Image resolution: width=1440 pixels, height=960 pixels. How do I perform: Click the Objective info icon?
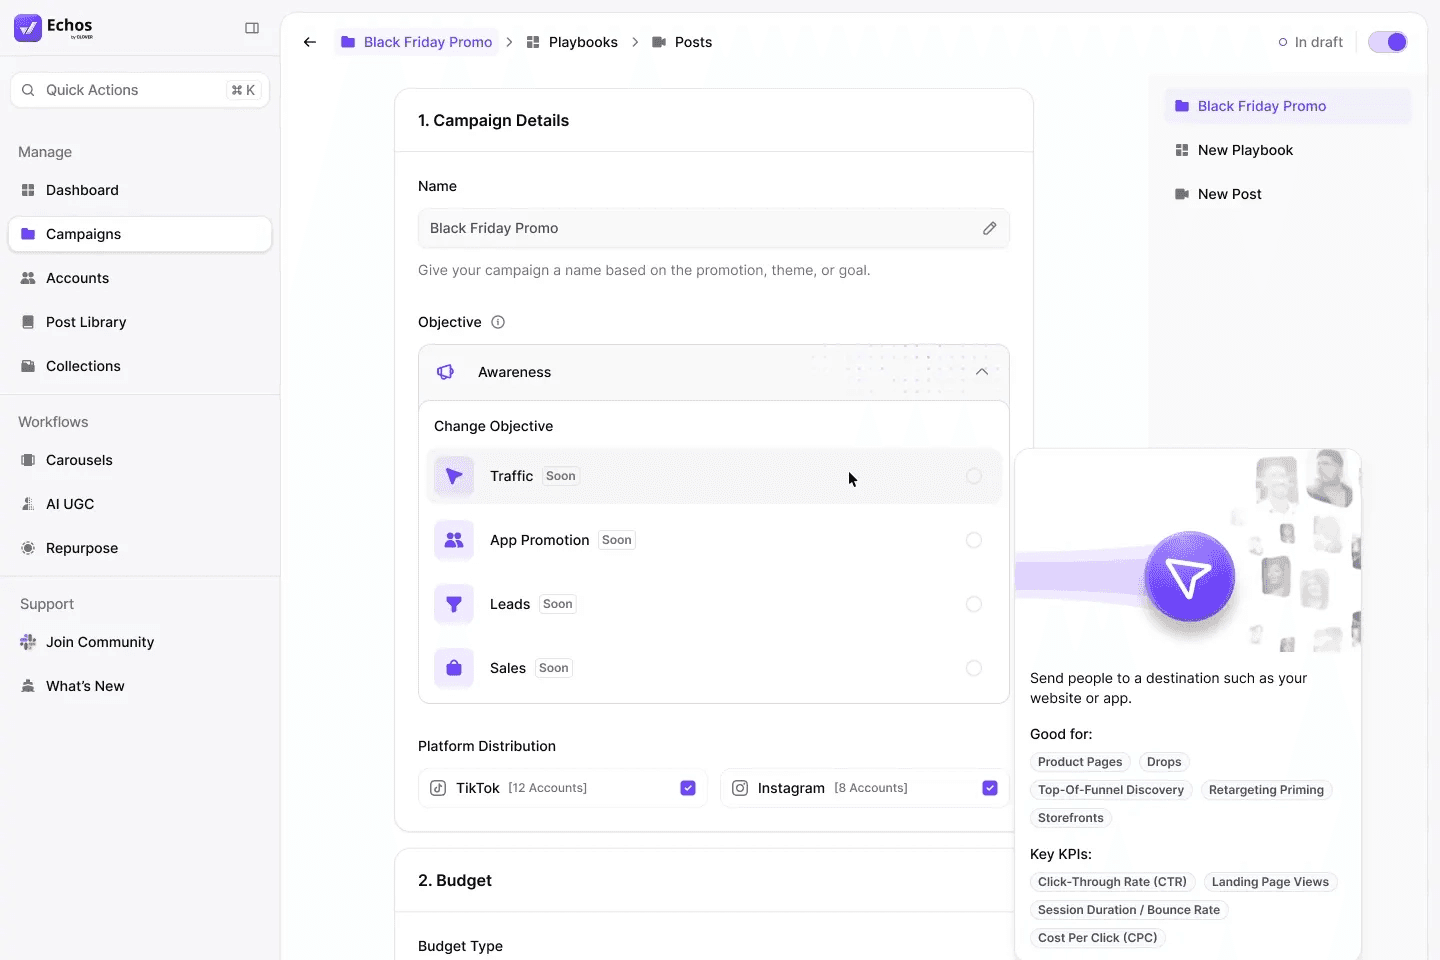(x=498, y=322)
